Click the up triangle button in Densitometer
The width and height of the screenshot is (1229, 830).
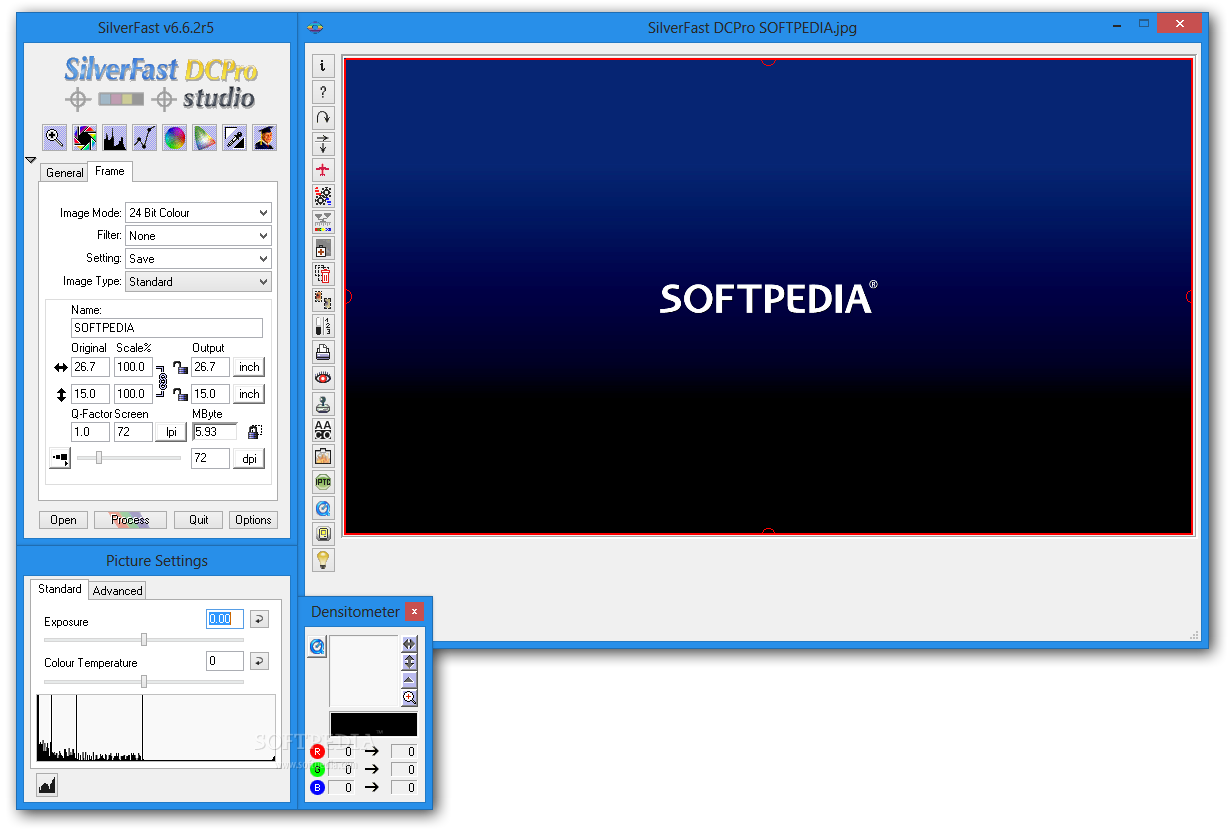click(x=409, y=680)
